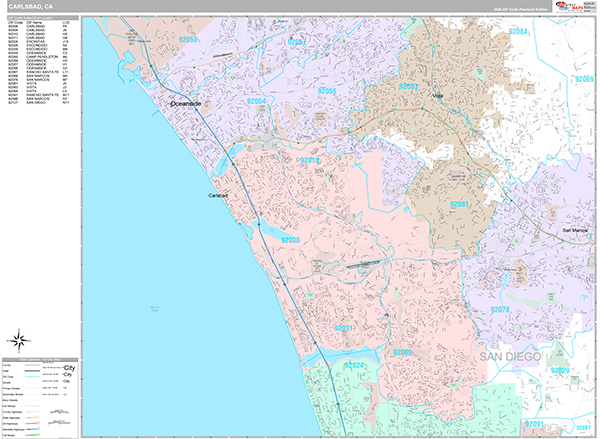Select ZIP code label 92029
This screenshot has height=439, width=600.
pyautogui.click(x=560, y=370)
